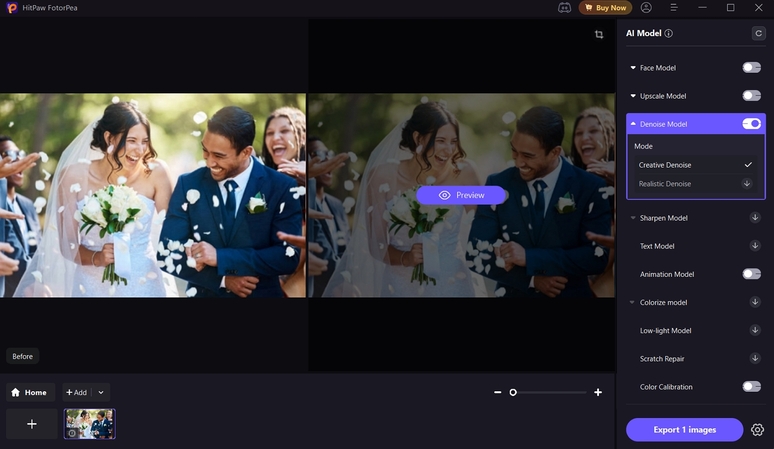The width and height of the screenshot is (774, 449).
Task: Expand the Colorize model section arrow
Action: pos(632,302)
